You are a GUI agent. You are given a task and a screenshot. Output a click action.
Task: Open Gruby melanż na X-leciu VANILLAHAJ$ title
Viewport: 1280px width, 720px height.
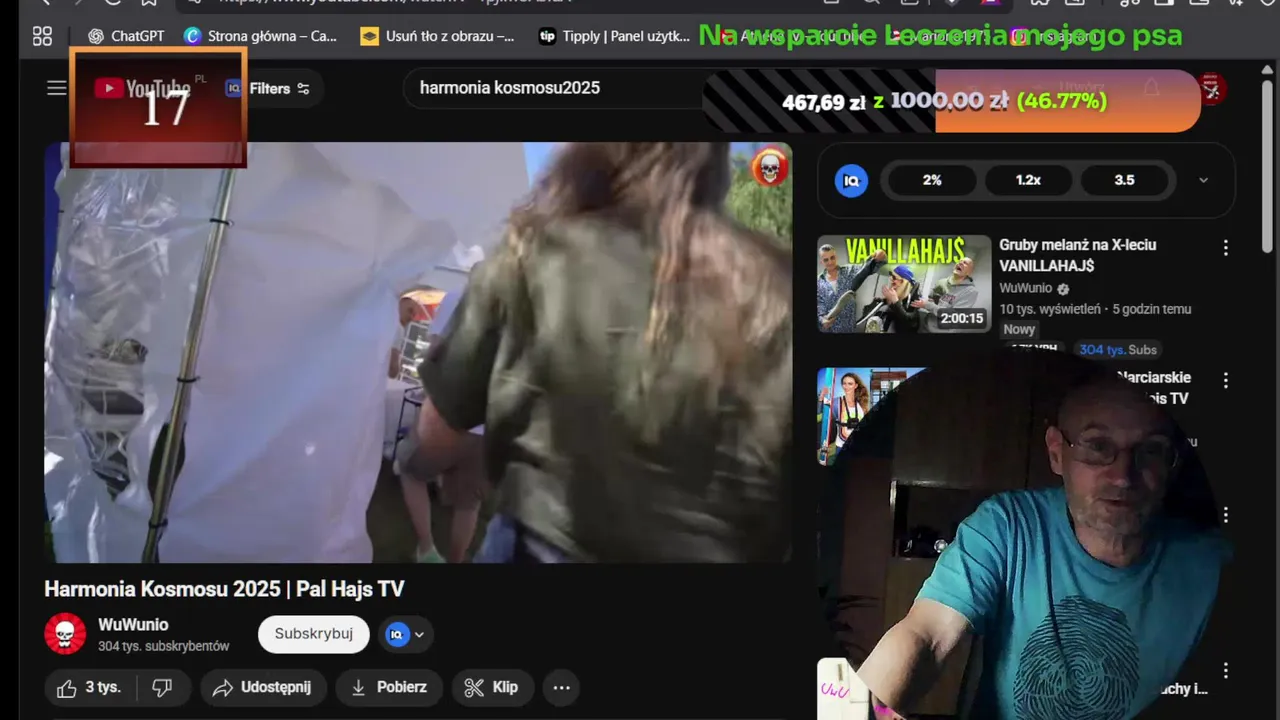coord(1077,255)
